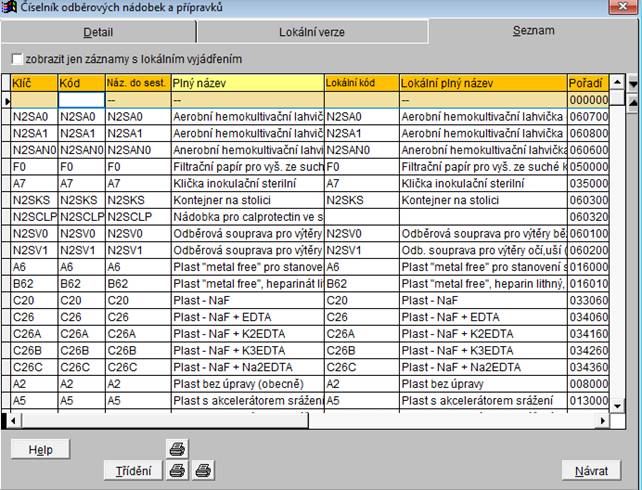Click the application icon in title bar
Screen dimensions: 642x490
9,7
